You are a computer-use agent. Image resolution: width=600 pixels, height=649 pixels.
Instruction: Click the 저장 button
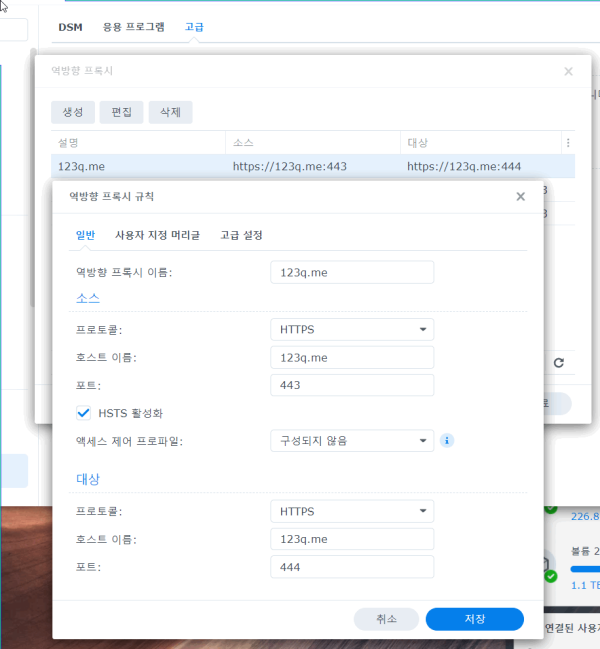click(x=475, y=619)
